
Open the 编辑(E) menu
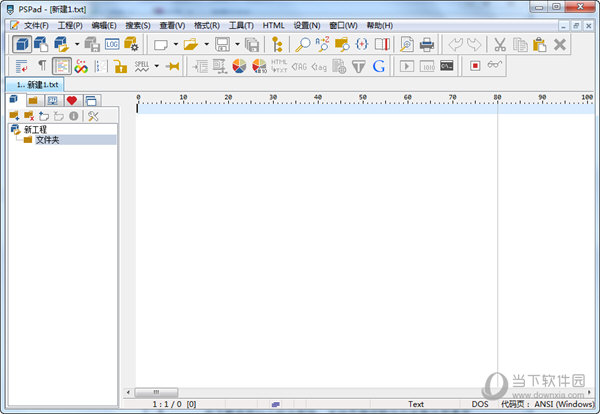pyautogui.click(x=104, y=26)
